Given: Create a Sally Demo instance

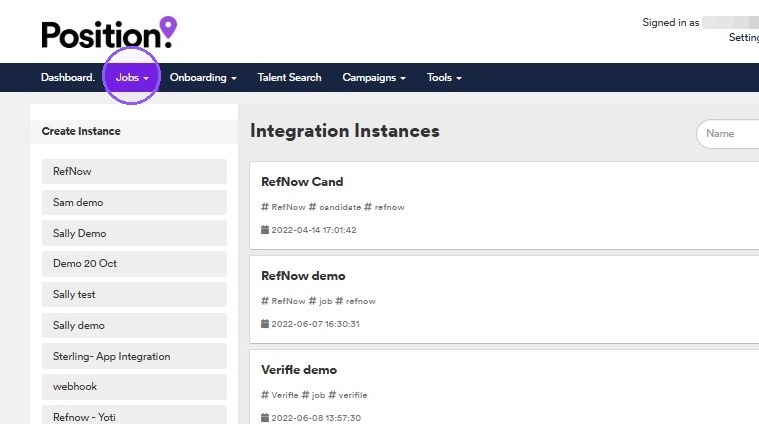Looking at the screenshot, I should pyautogui.click(x=134, y=233).
